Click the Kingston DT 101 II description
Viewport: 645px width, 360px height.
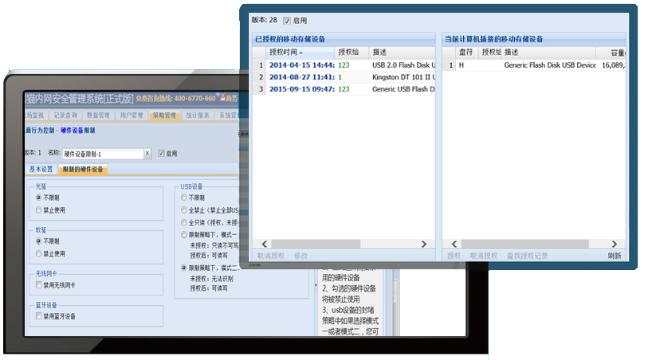coord(404,77)
